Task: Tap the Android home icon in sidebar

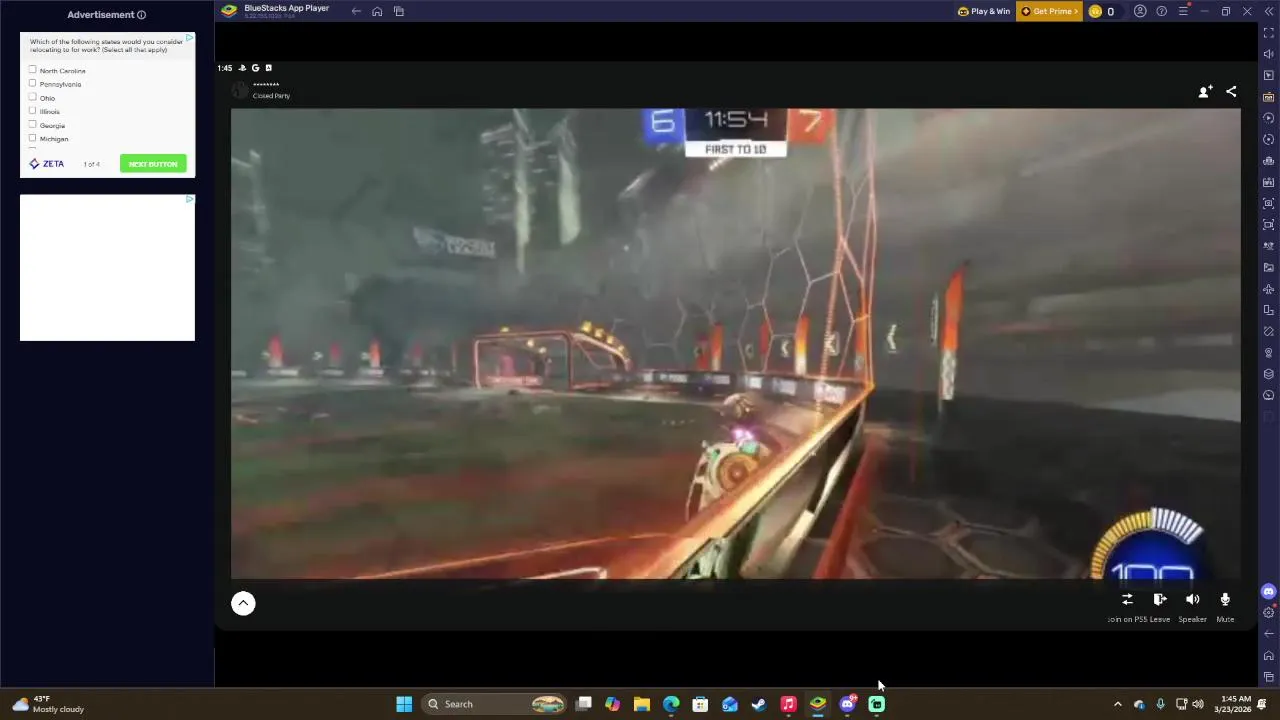Action: pyautogui.click(x=1269, y=656)
